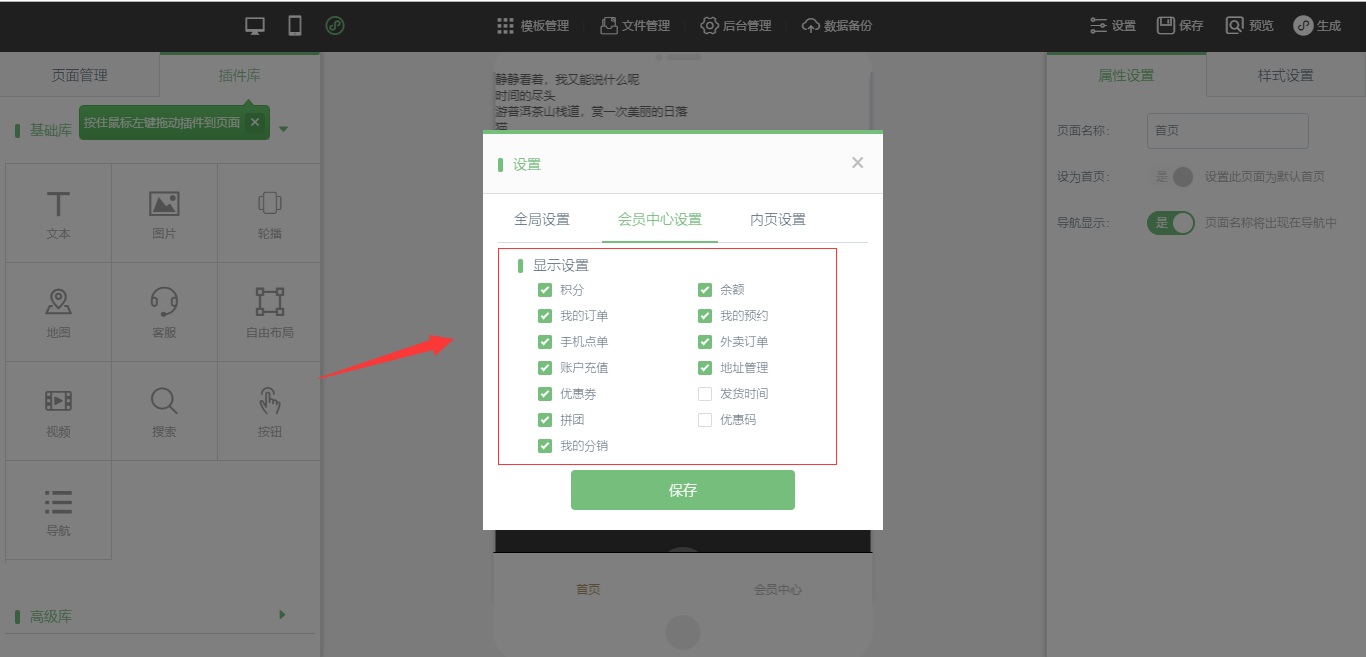This screenshot has height=657, width=1366.
Task: Open 模板管理 grid icon
Action: pyautogui.click(x=506, y=26)
